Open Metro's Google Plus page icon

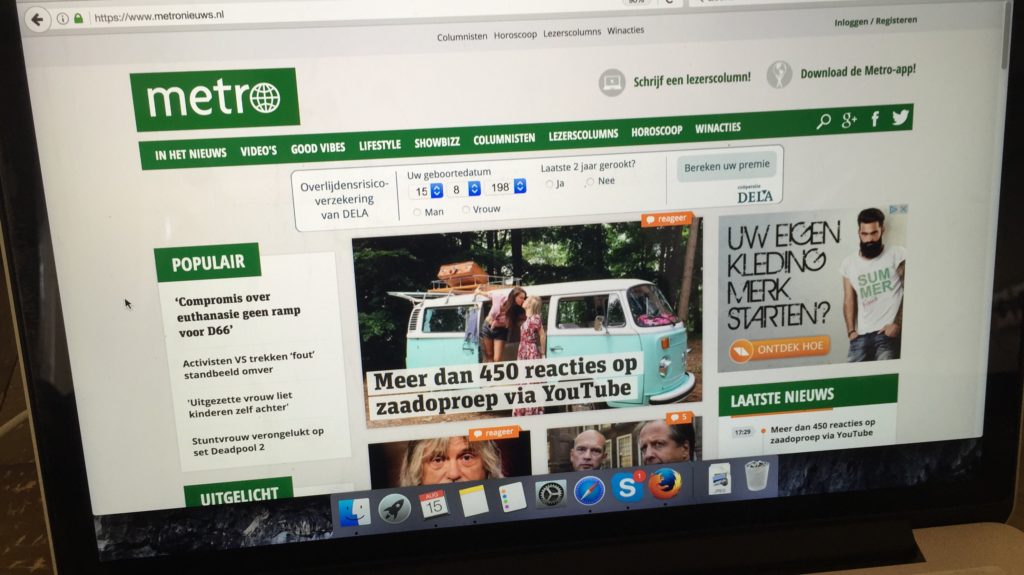click(850, 121)
